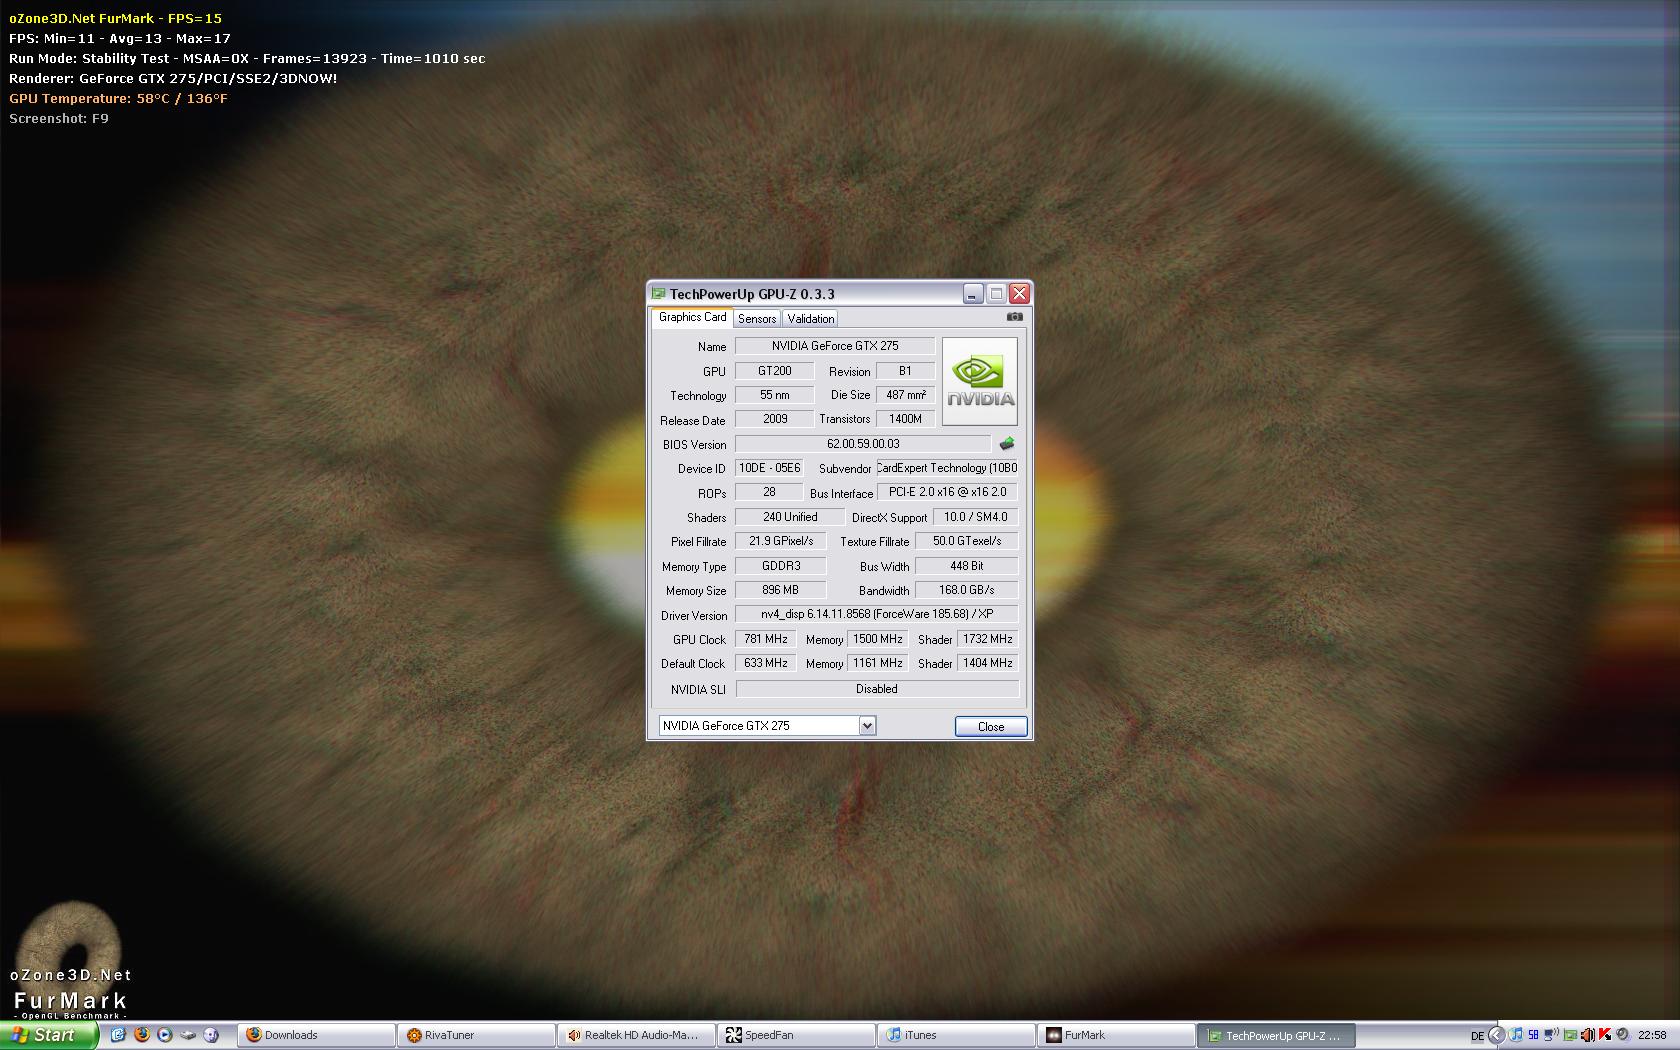
Task: Click the GPU-Z screenshot camera icon
Action: click(1014, 317)
